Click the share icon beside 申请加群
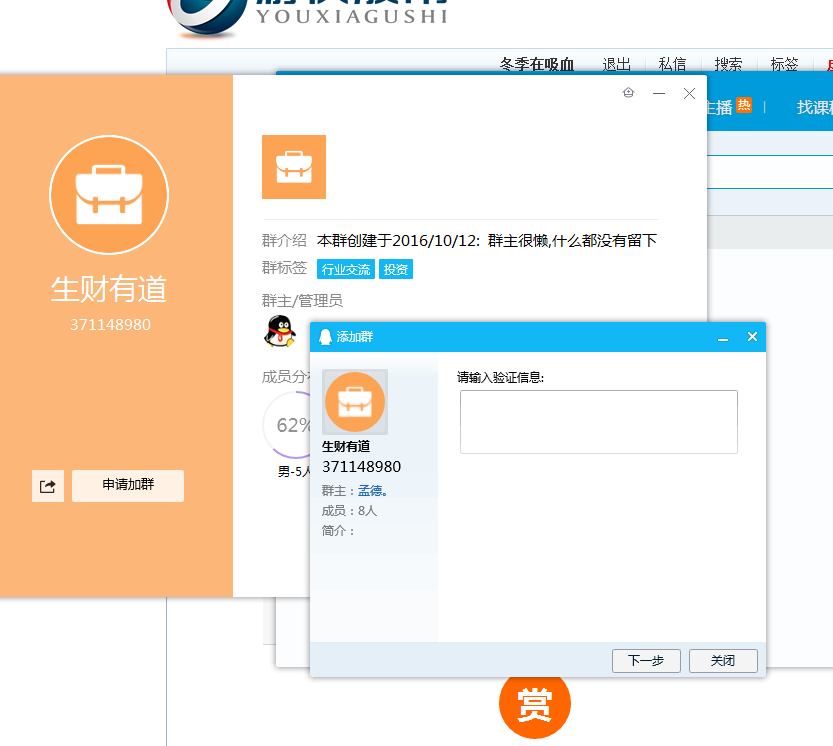 tap(48, 486)
